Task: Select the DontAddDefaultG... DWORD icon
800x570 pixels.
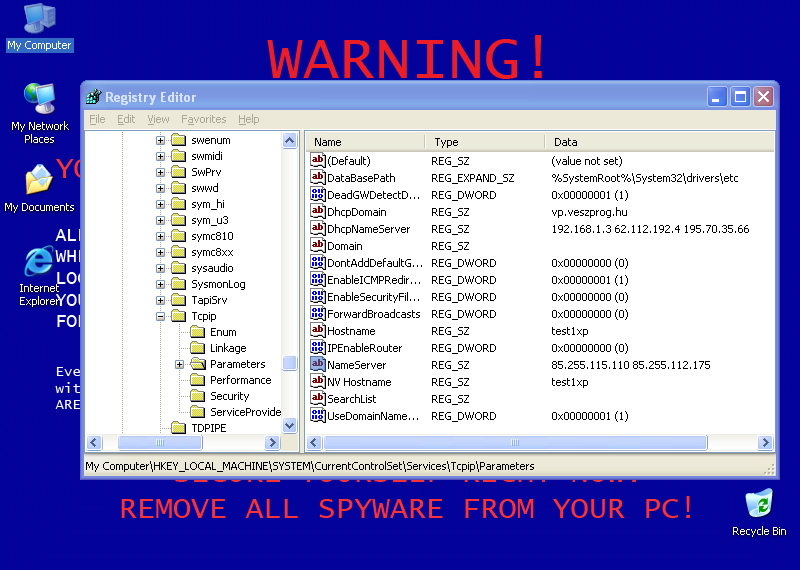Action: click(x=317, y=263)
